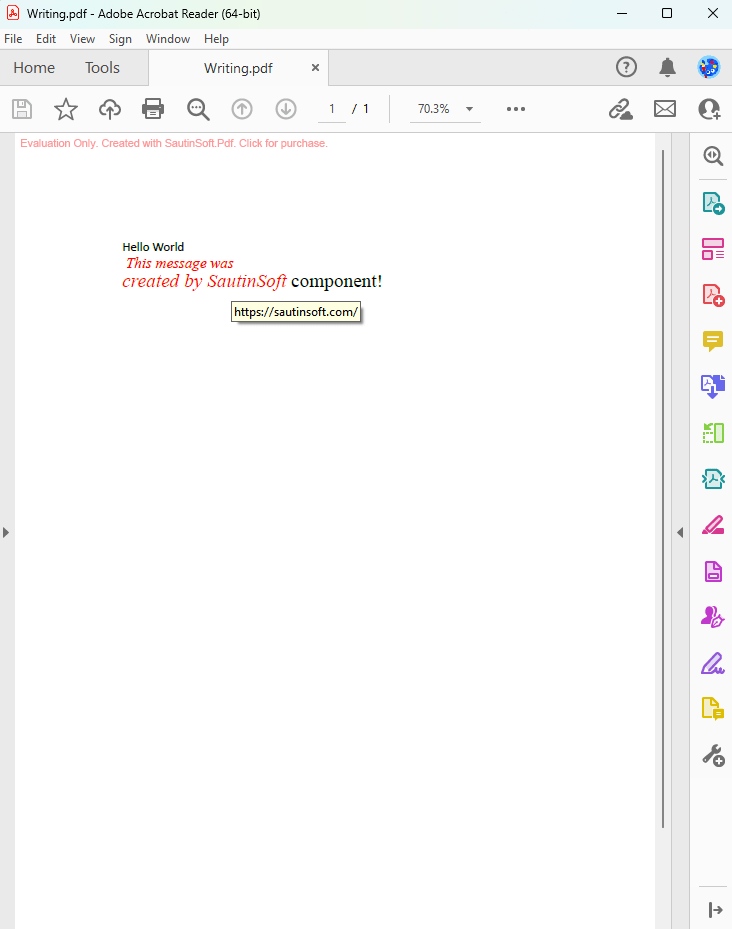732x929 pixels.
Task: Send the file by email
Action: [x=665, y=109]
